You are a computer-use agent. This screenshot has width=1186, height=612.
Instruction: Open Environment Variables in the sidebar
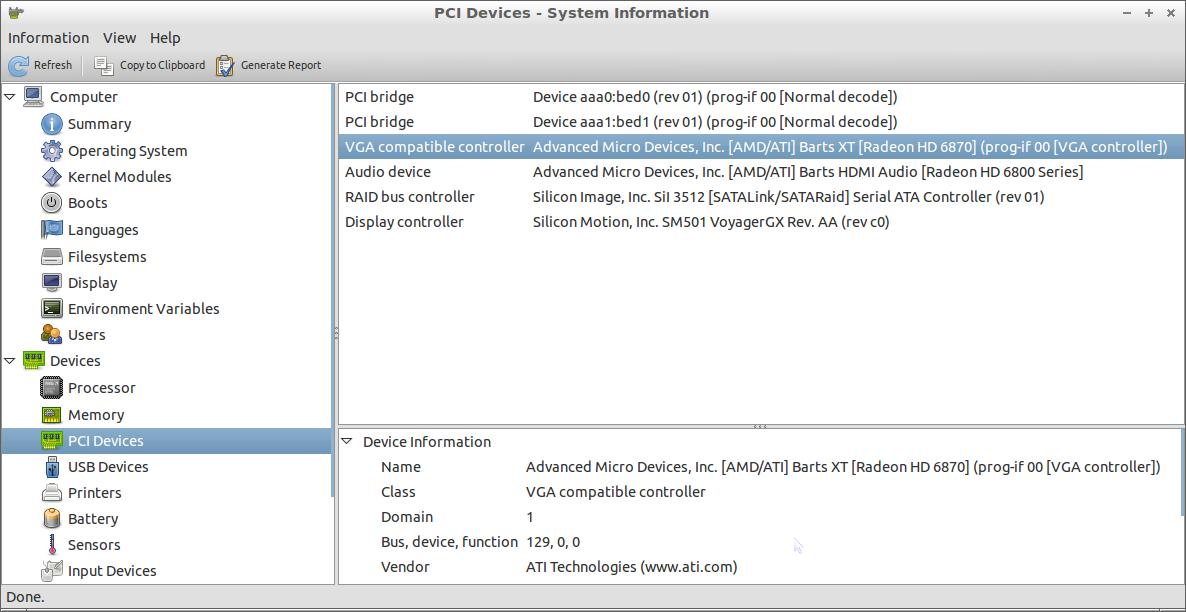click(143, 309)
